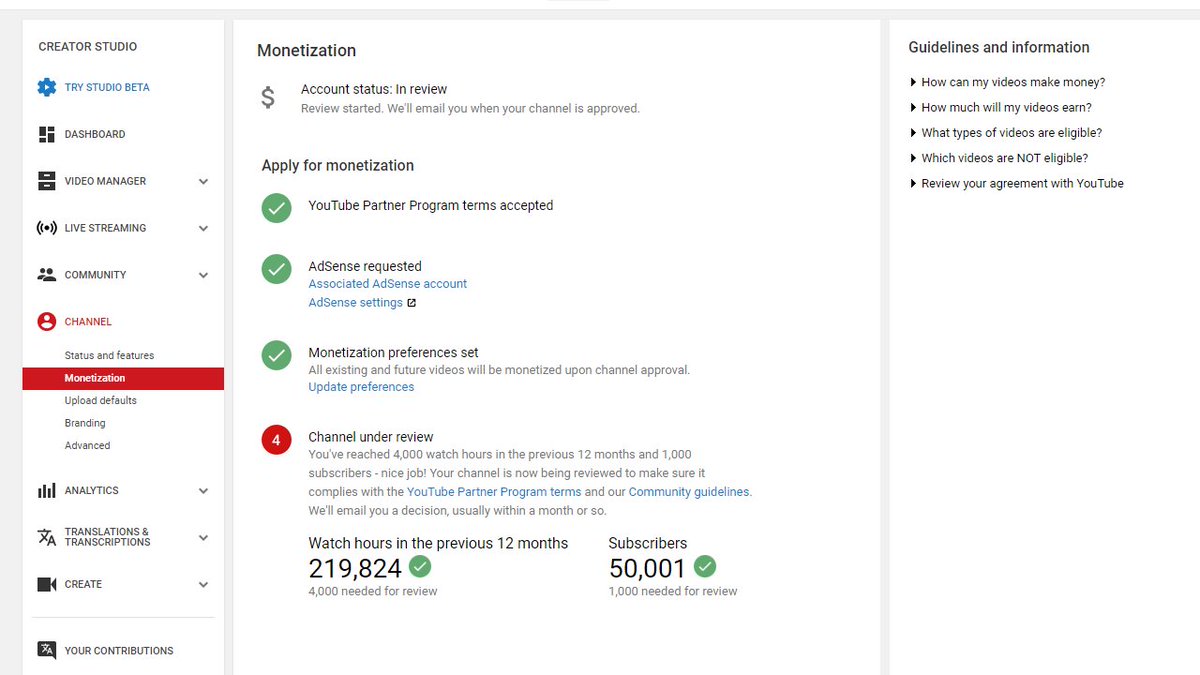Click green checkmark beside Partner Program terms accepted

(277, 208)
